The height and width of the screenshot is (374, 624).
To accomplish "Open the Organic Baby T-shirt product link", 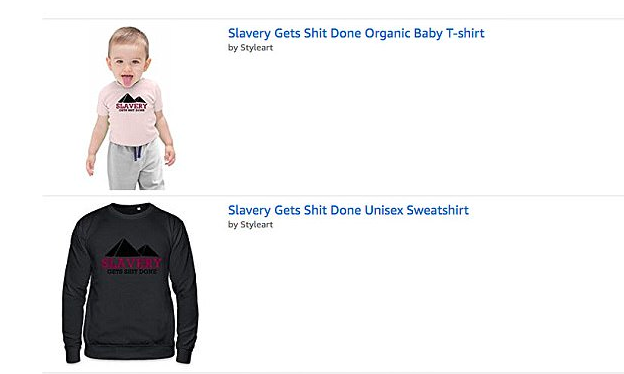I will (356, 33).
